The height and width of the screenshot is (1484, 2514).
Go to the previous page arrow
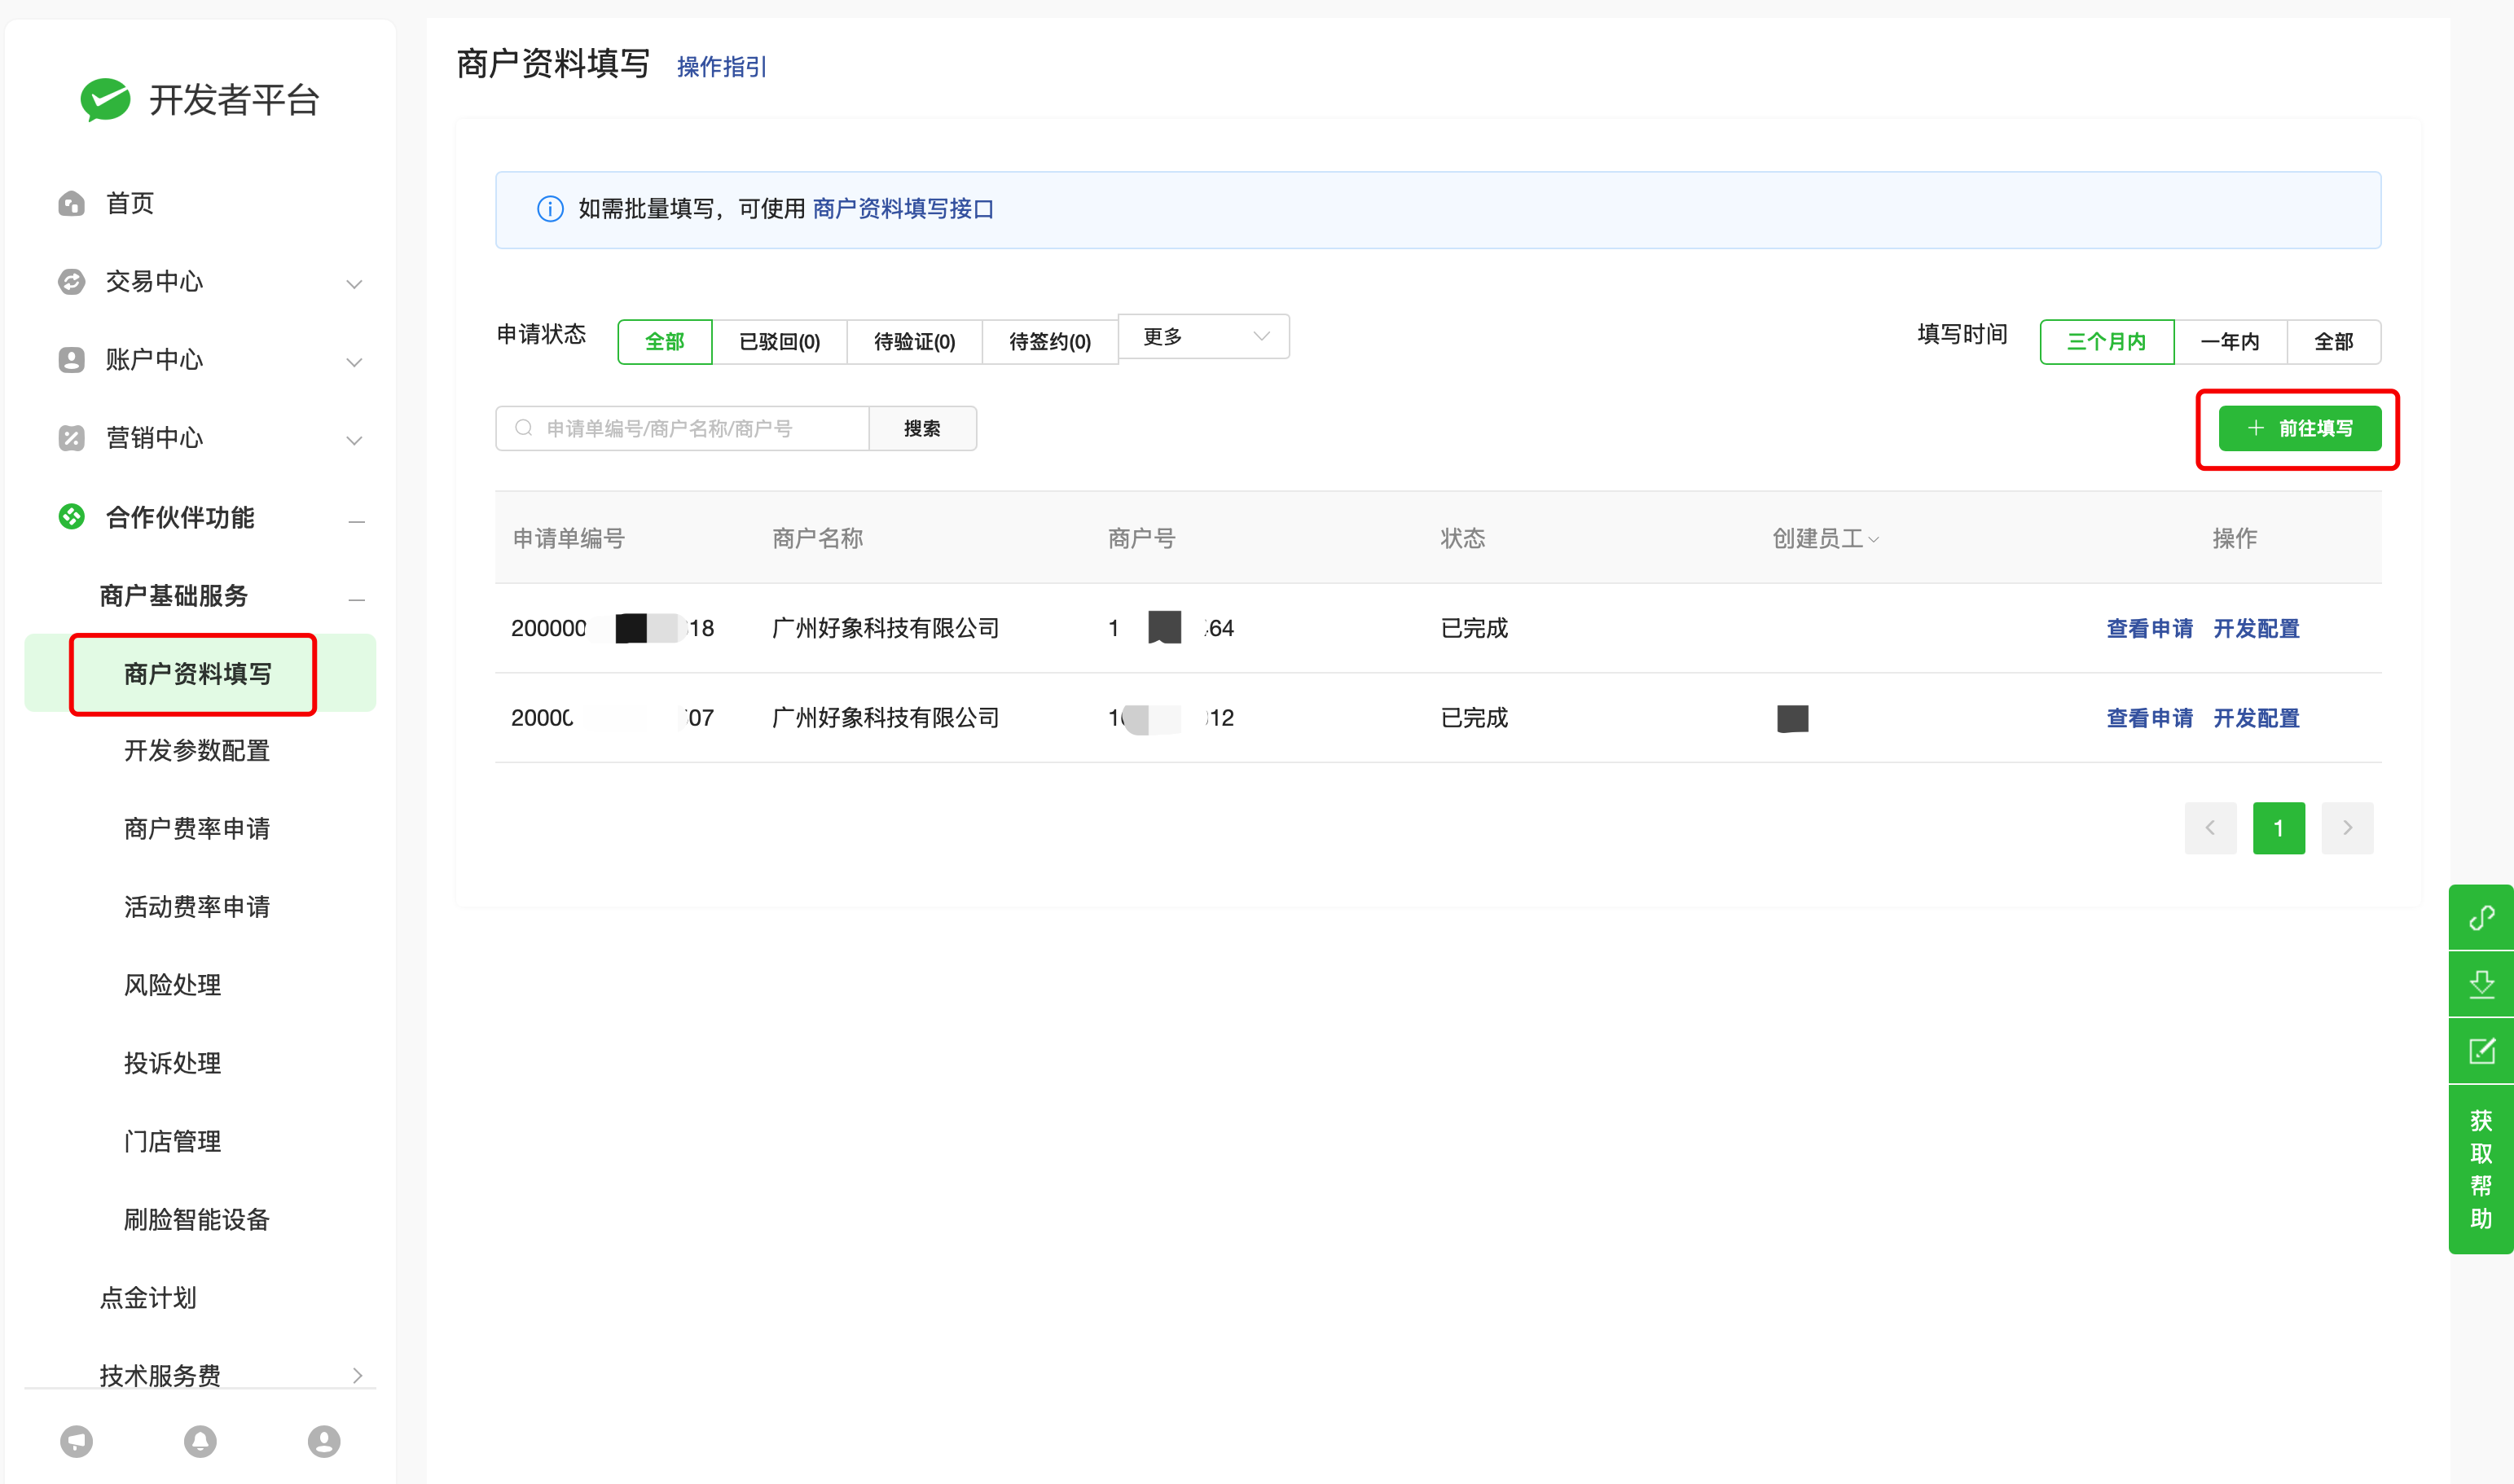(x=2210, y=828)
